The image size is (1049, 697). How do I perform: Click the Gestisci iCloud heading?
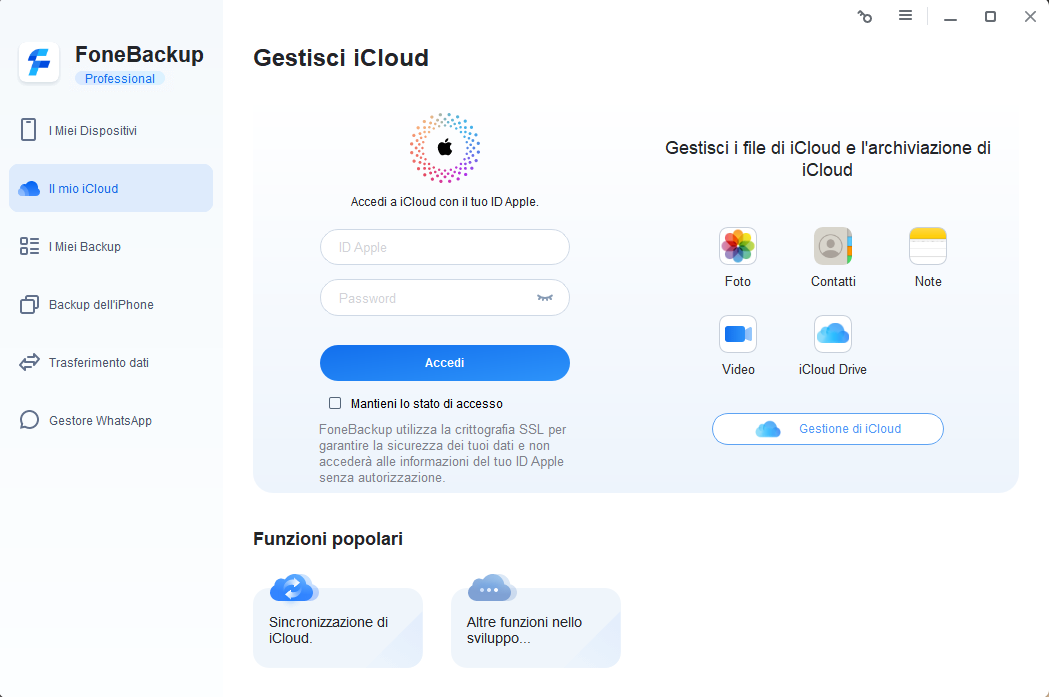point(341,58)
